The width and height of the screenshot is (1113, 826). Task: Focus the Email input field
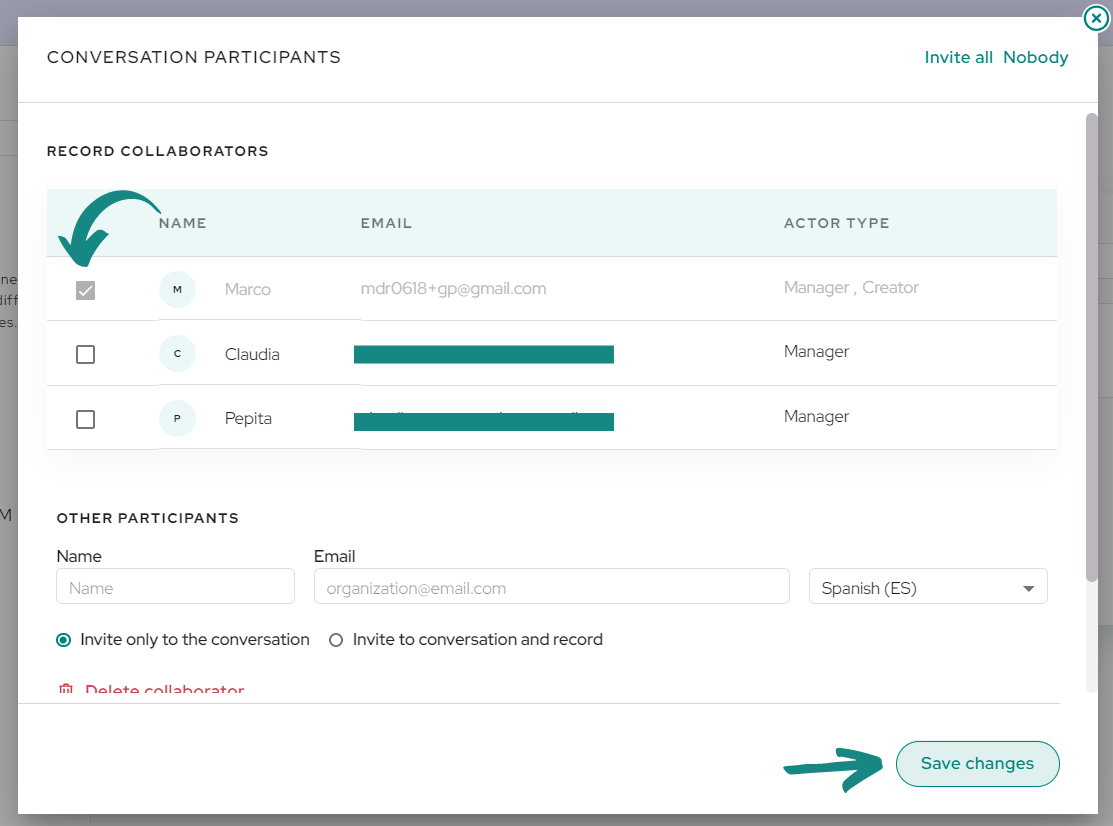point(552,586)
